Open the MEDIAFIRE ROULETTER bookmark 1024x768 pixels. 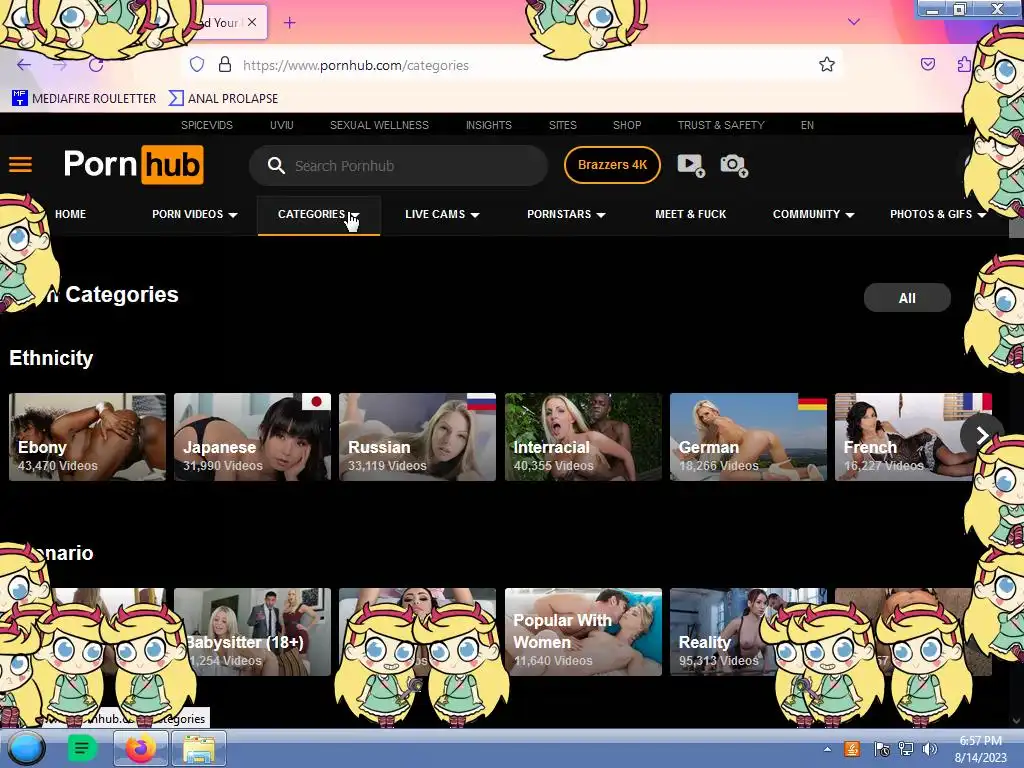84,99
